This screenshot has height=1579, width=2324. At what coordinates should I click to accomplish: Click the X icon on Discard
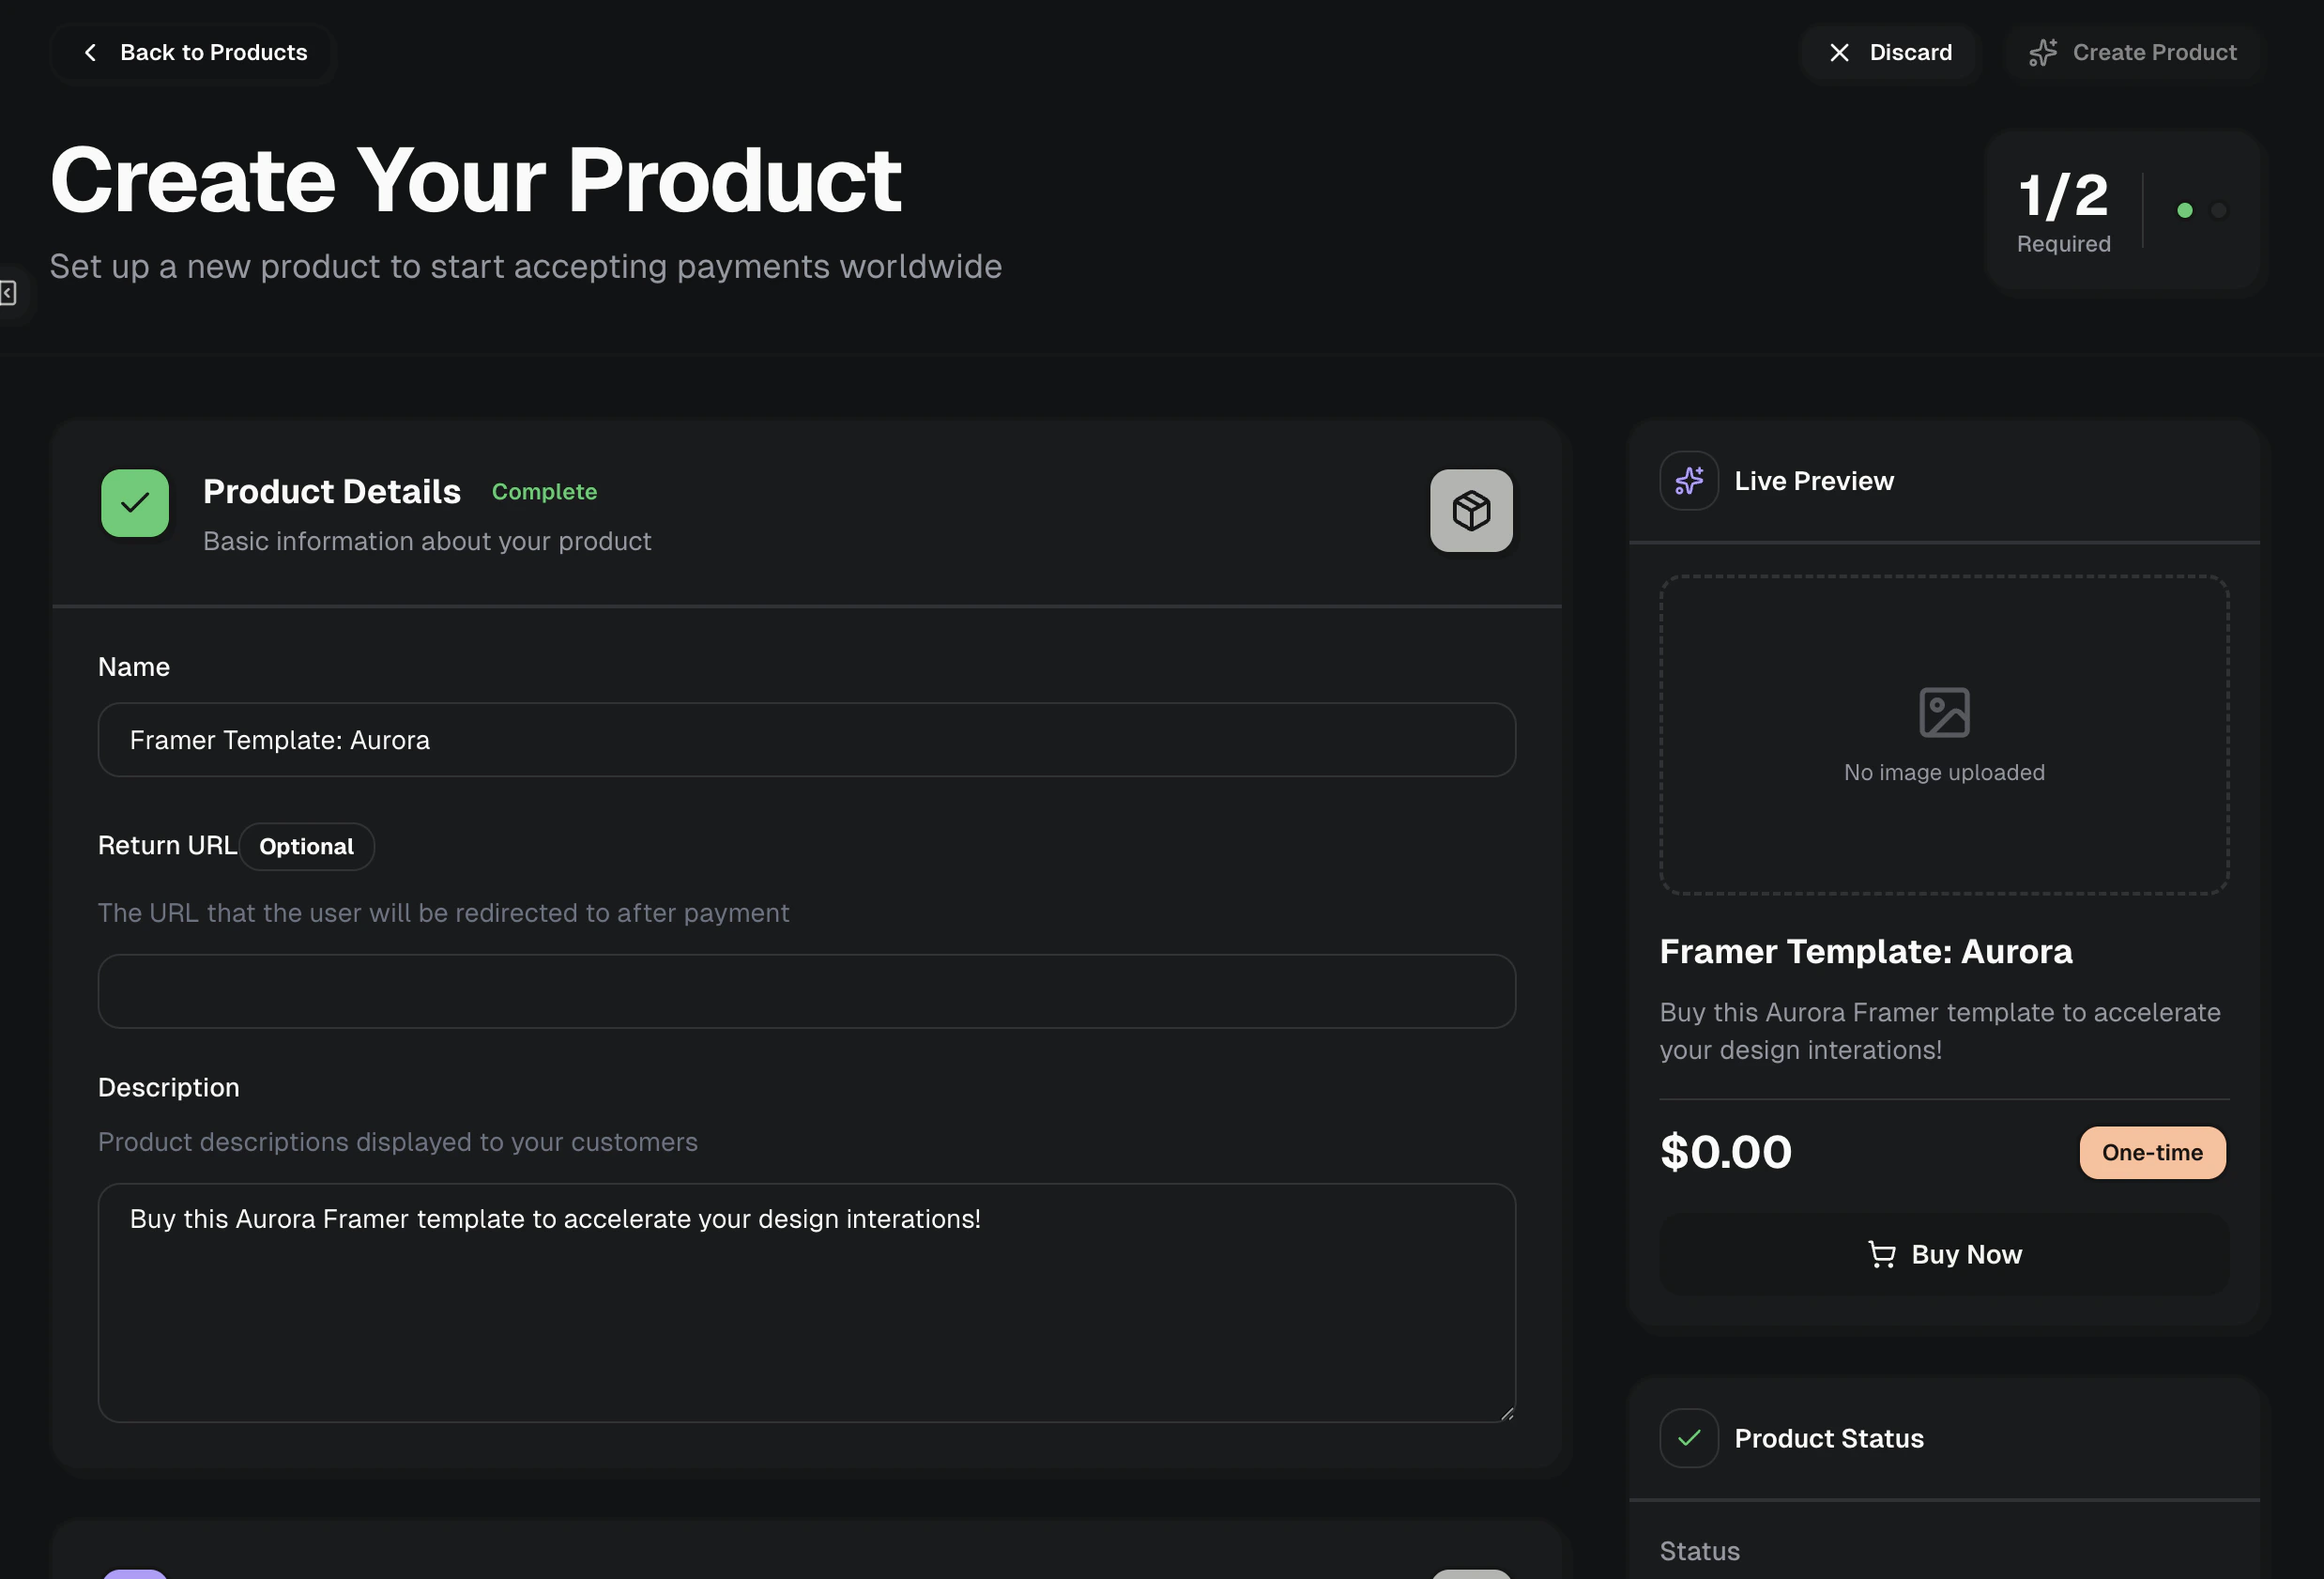pos(1838,53)
